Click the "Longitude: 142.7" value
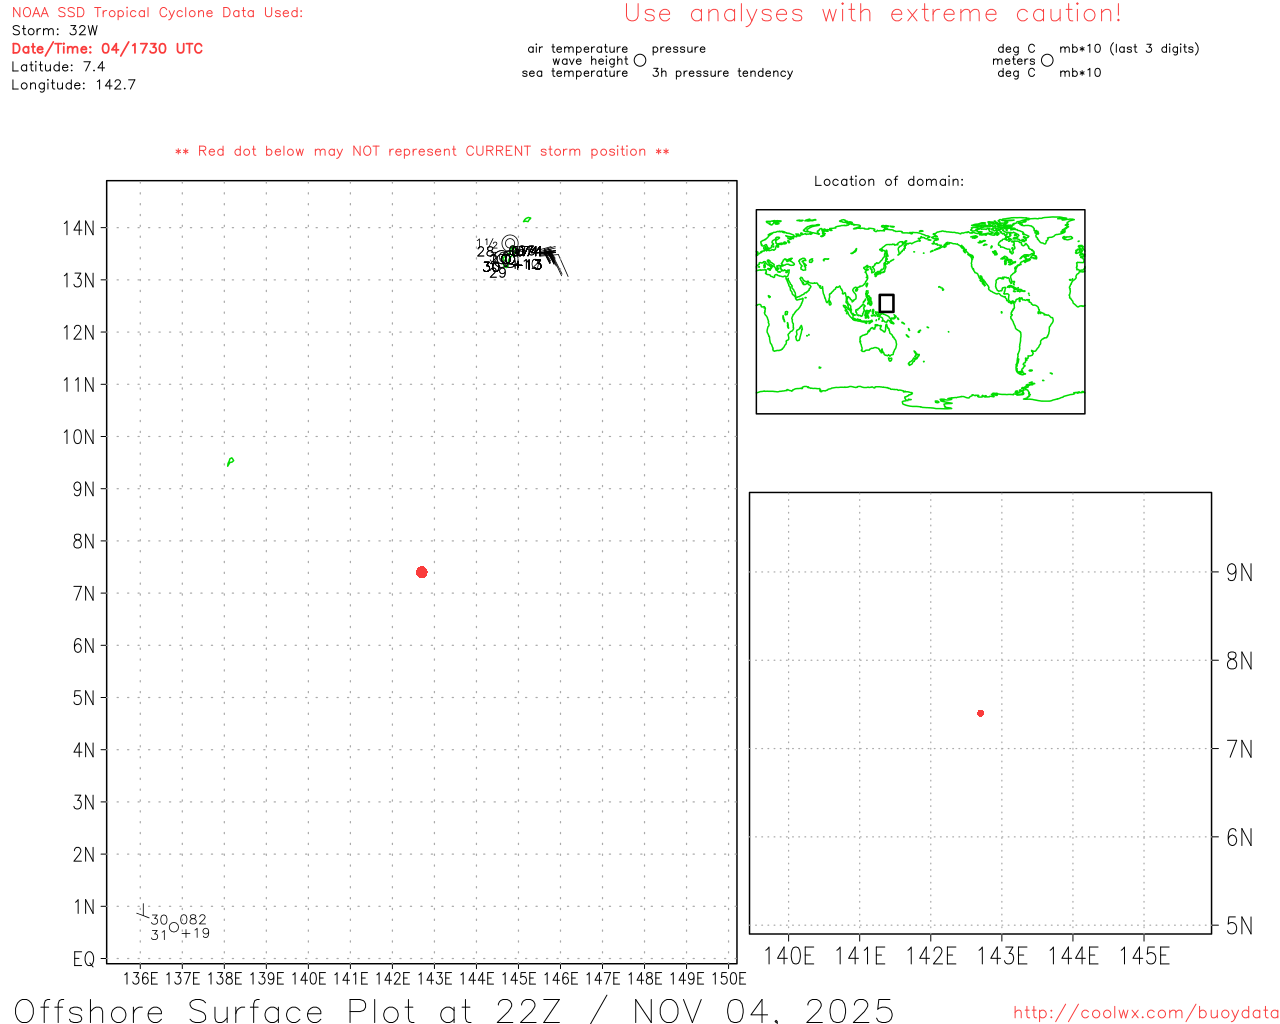1280x1024 pixels. click(x=73, y=85)
